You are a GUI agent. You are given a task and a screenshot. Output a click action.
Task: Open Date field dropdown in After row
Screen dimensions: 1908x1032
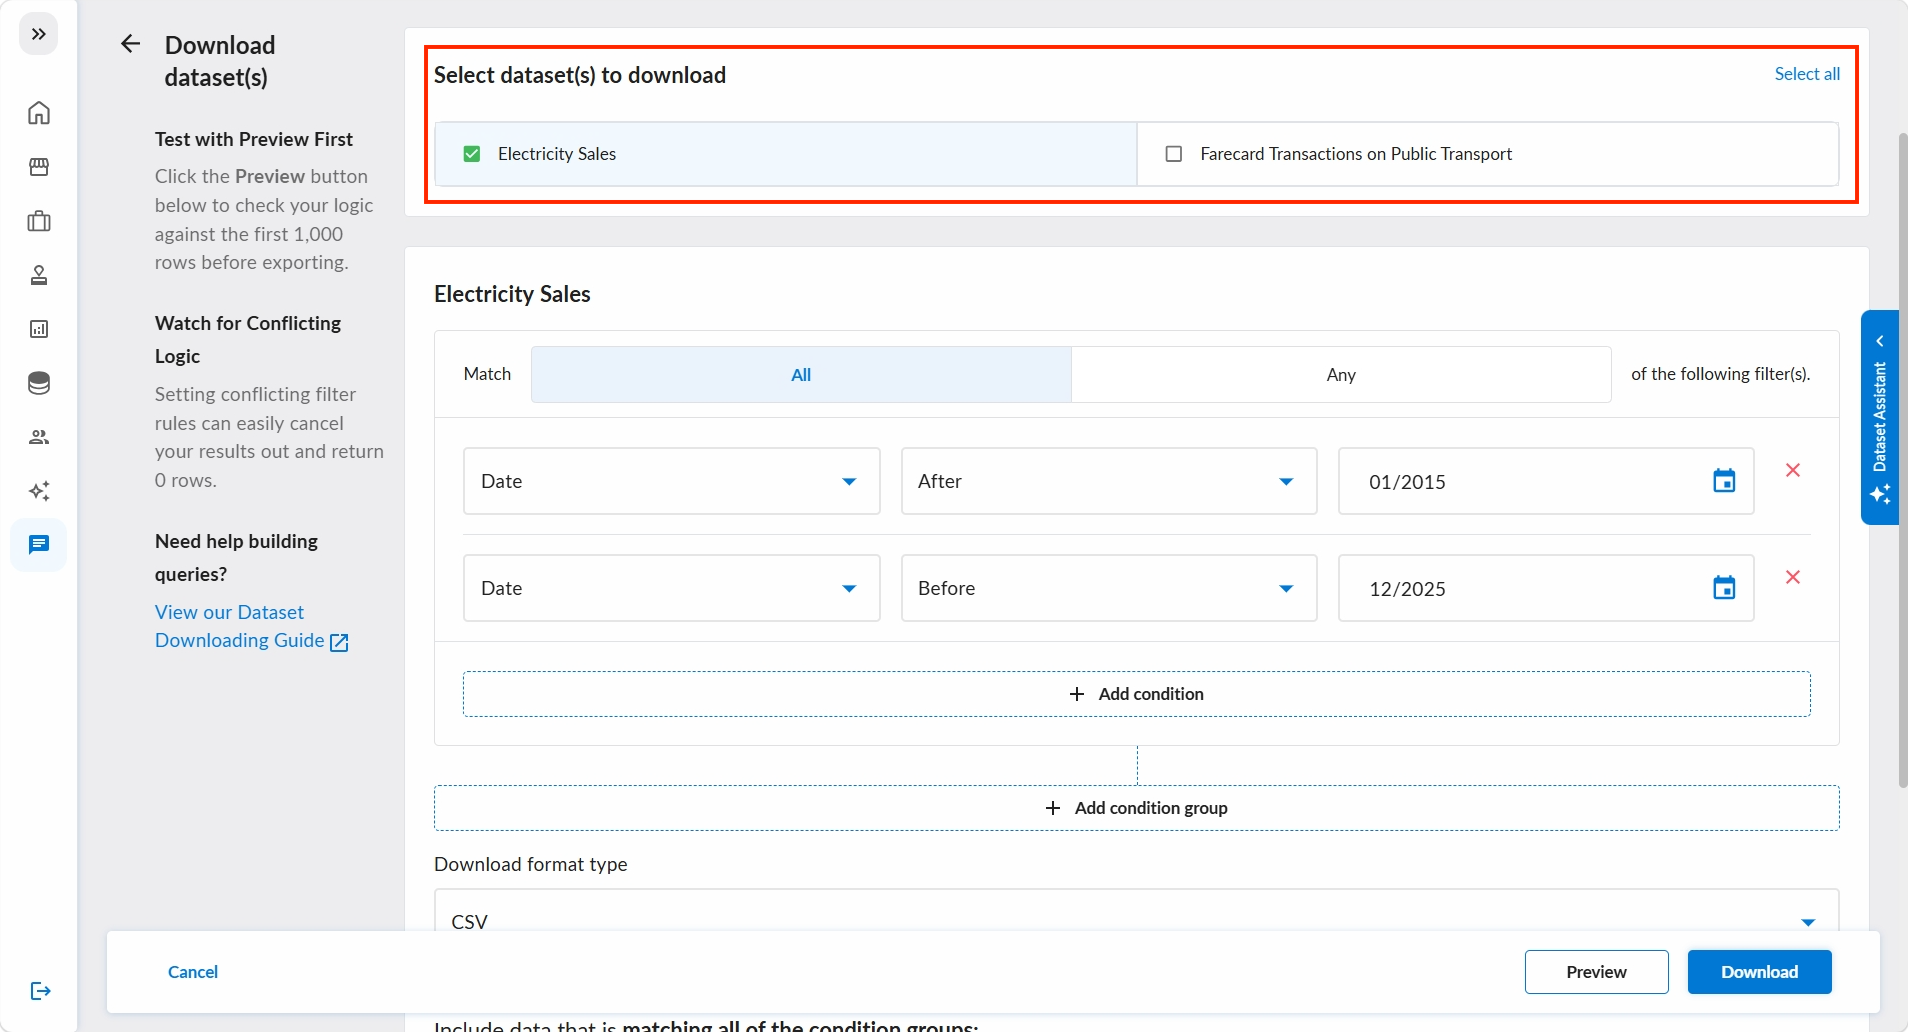point(671,481)
